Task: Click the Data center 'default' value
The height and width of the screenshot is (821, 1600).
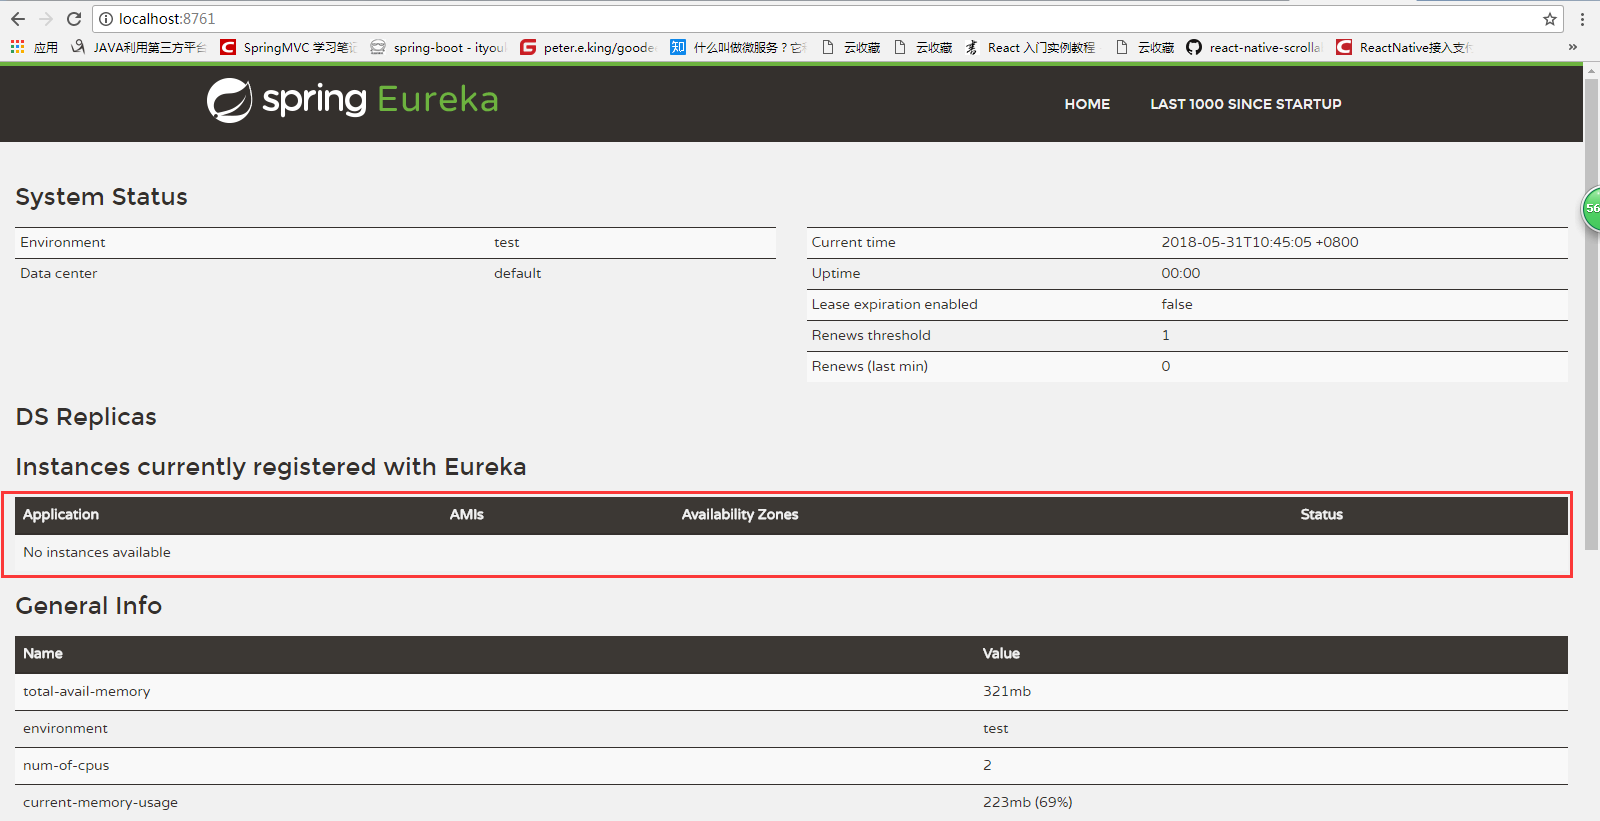Action: pos(517,273)
